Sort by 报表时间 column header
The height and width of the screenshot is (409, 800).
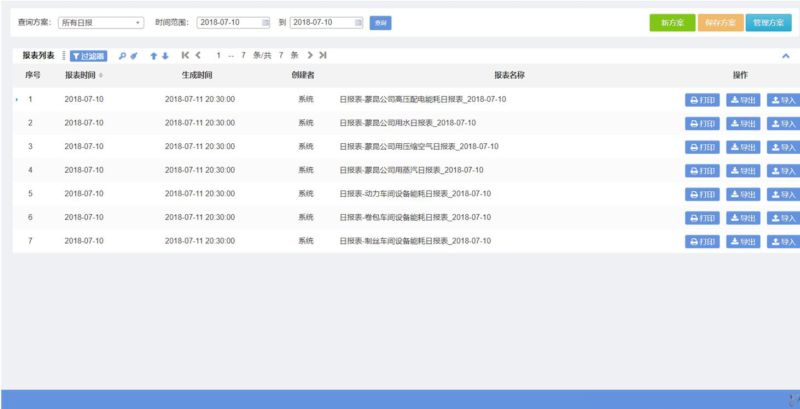84,75
